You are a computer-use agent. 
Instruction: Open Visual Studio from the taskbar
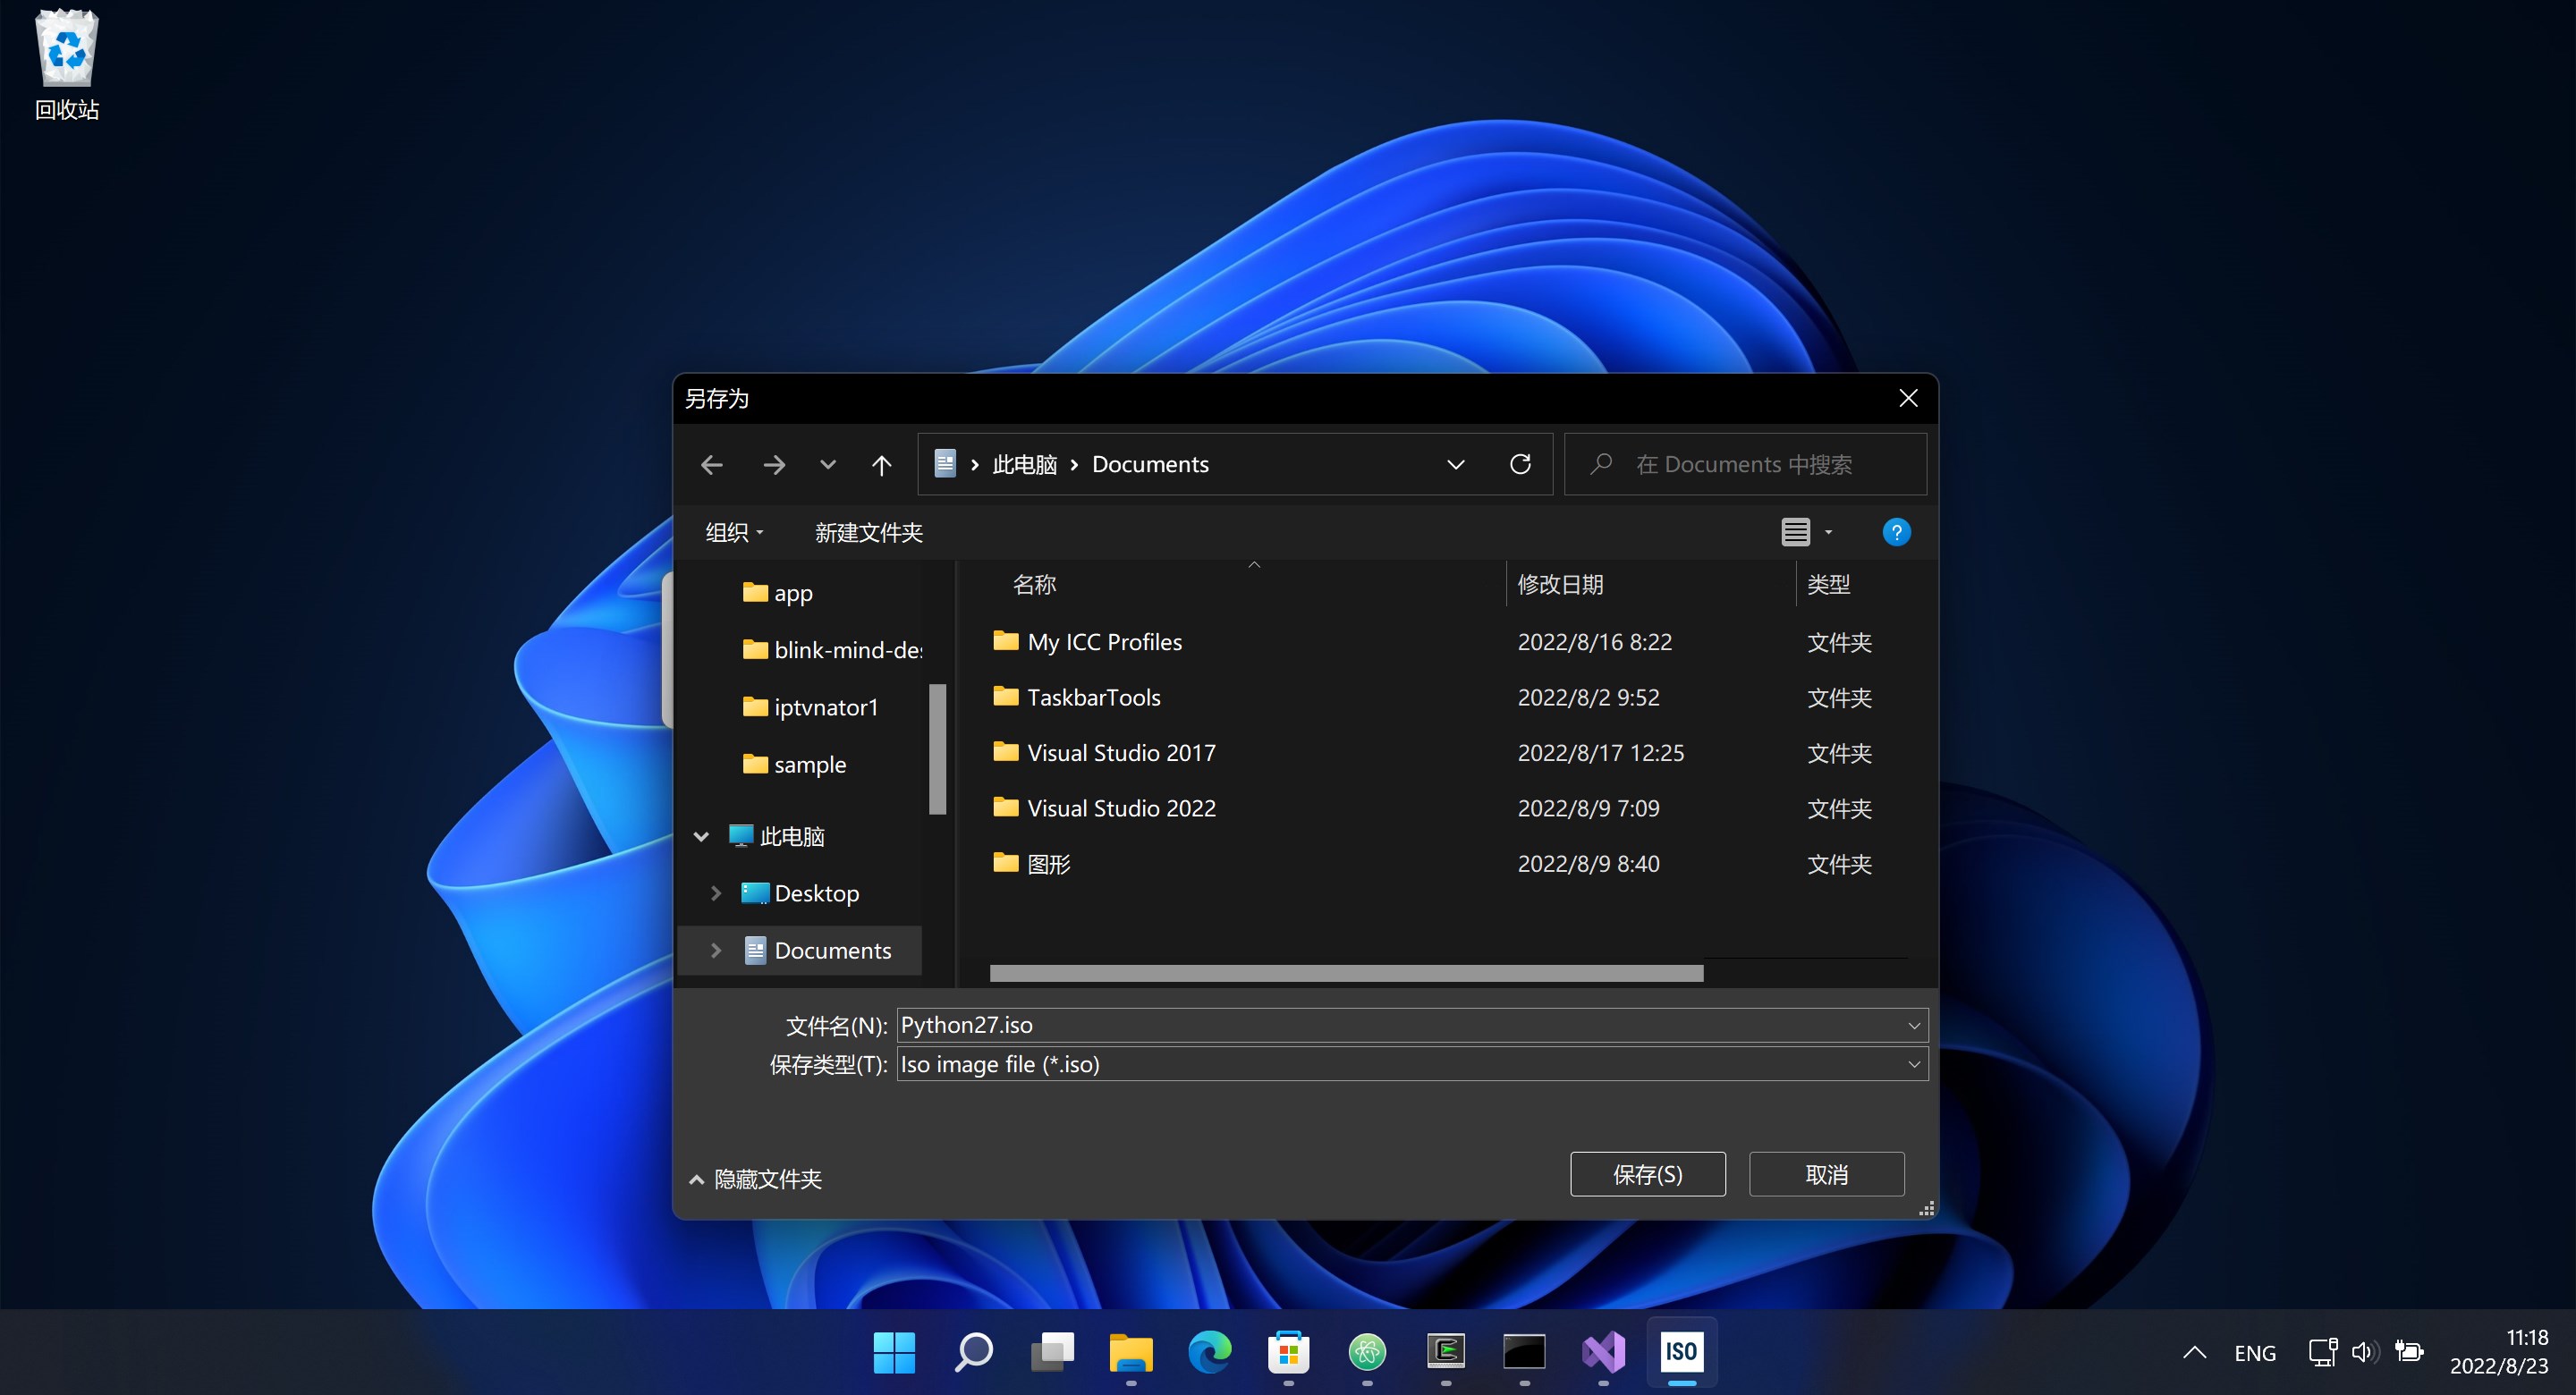tap(1603, 1352)
